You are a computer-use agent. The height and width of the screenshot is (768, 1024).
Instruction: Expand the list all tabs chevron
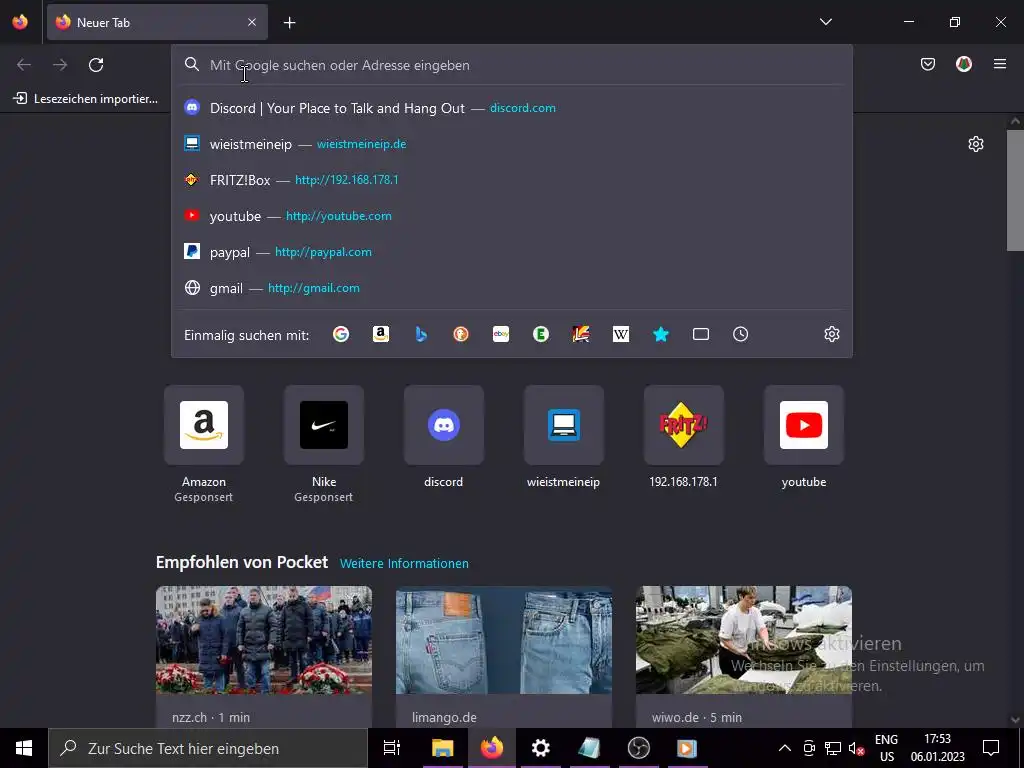tap(825, 22)
